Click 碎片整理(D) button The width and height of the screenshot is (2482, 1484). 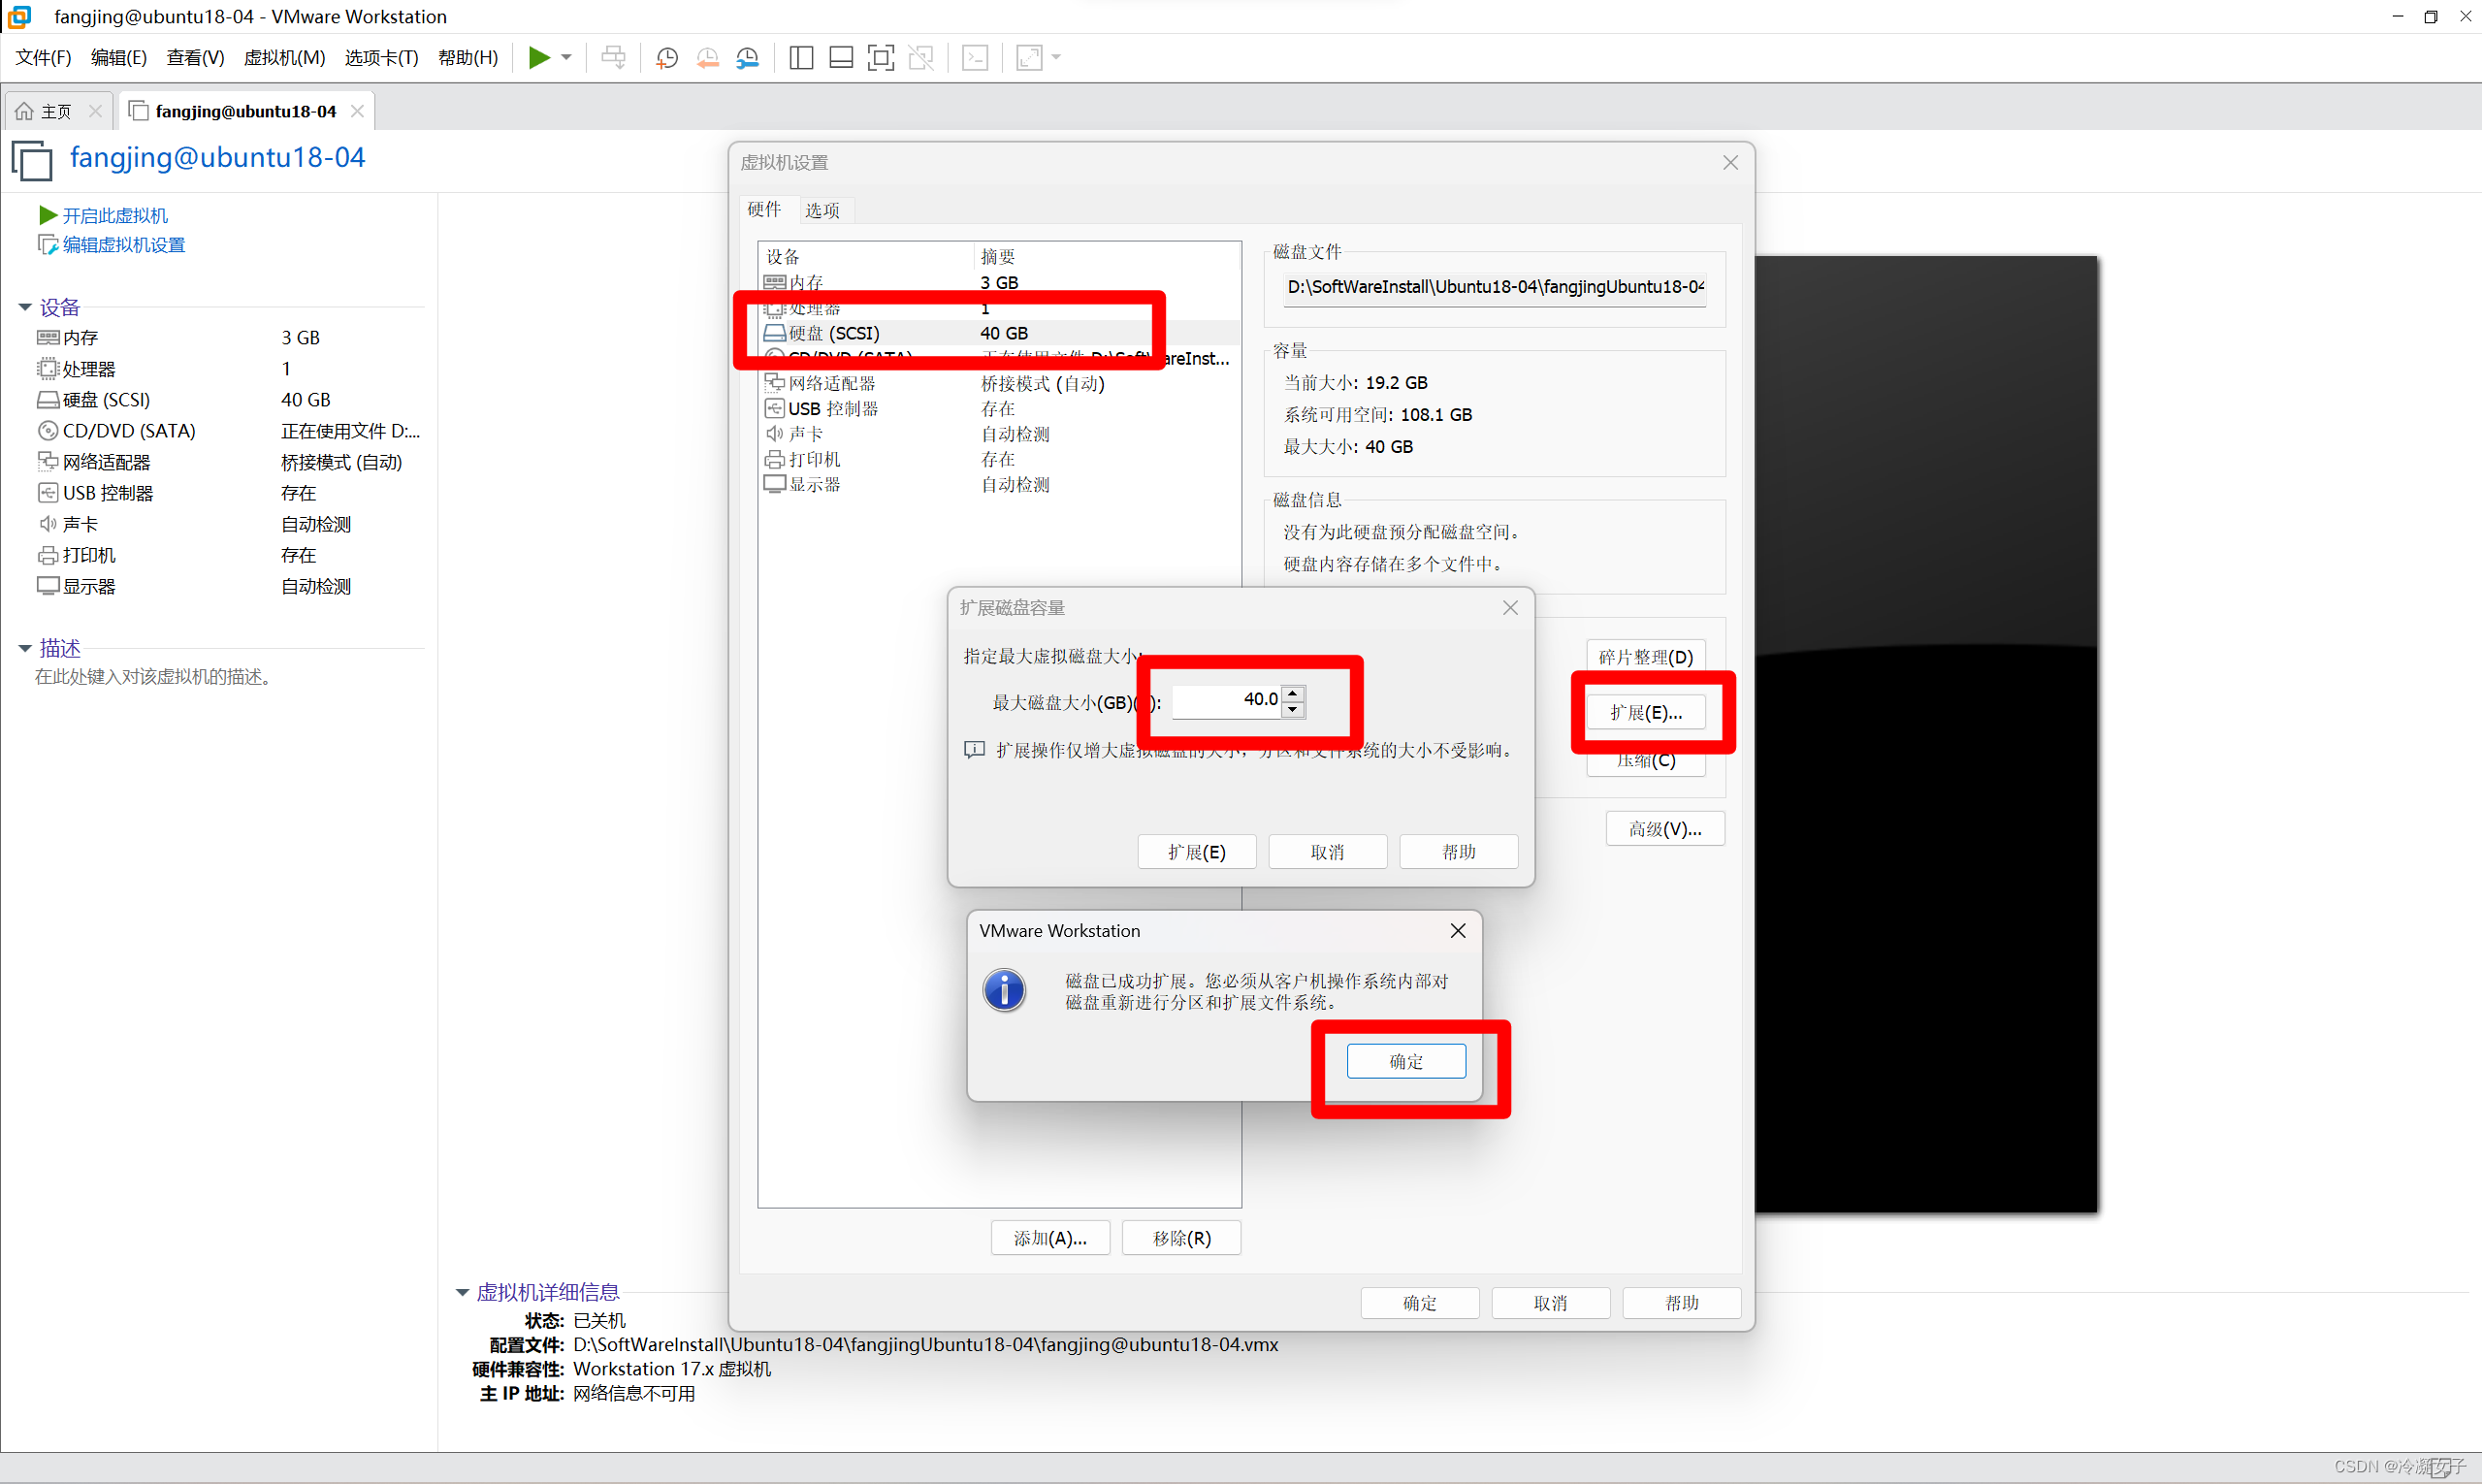pyautogui.click(x=1646, y=657)
